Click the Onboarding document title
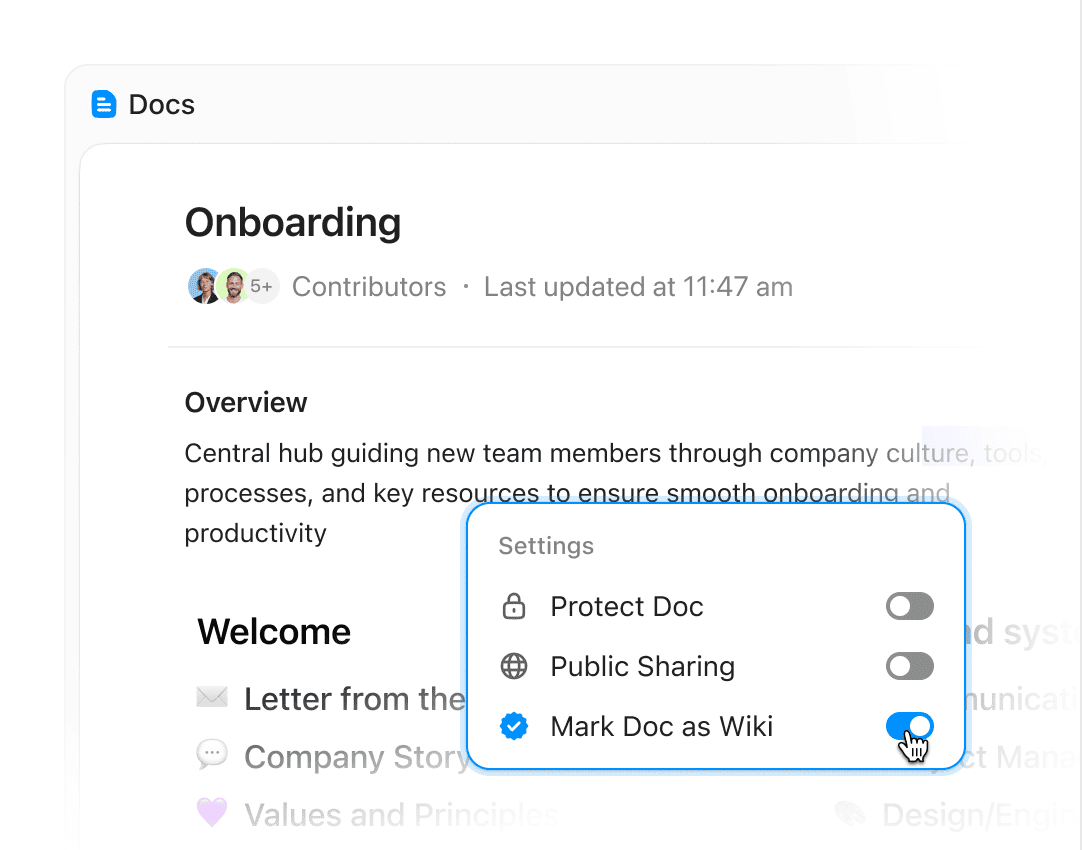 [293, 222]
